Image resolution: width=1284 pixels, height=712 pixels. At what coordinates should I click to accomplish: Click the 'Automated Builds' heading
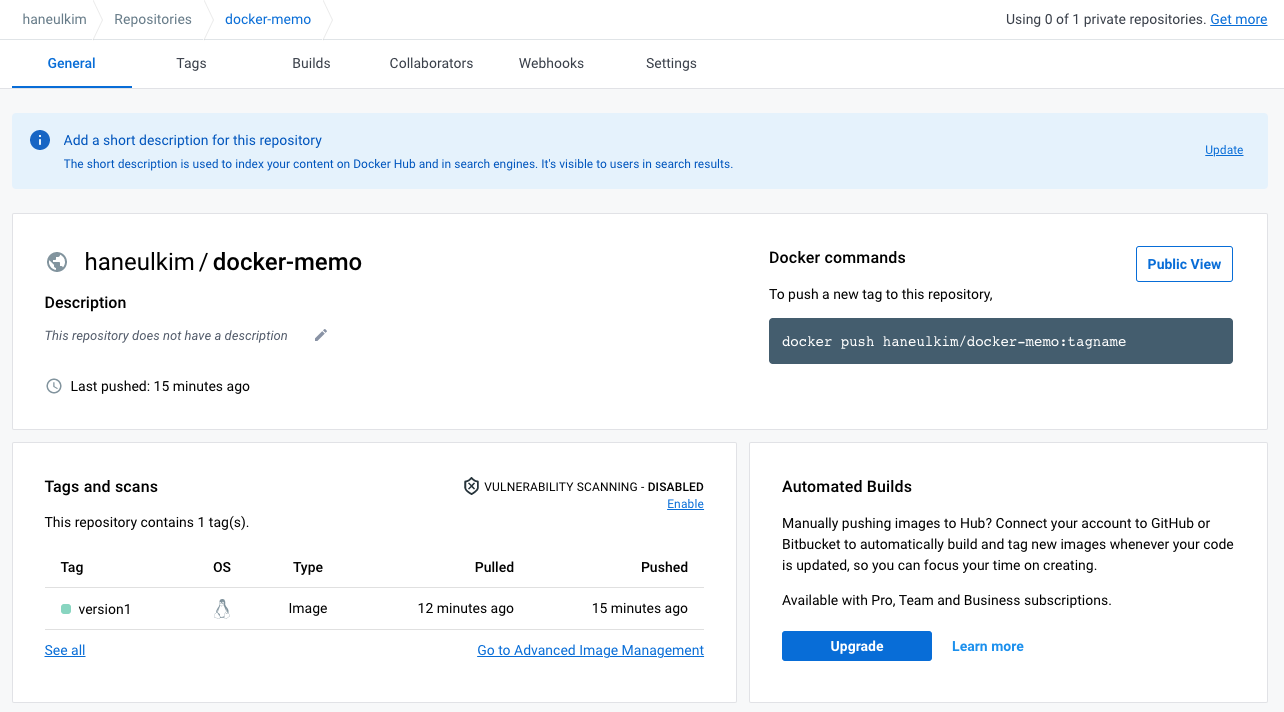click(847, 487)
